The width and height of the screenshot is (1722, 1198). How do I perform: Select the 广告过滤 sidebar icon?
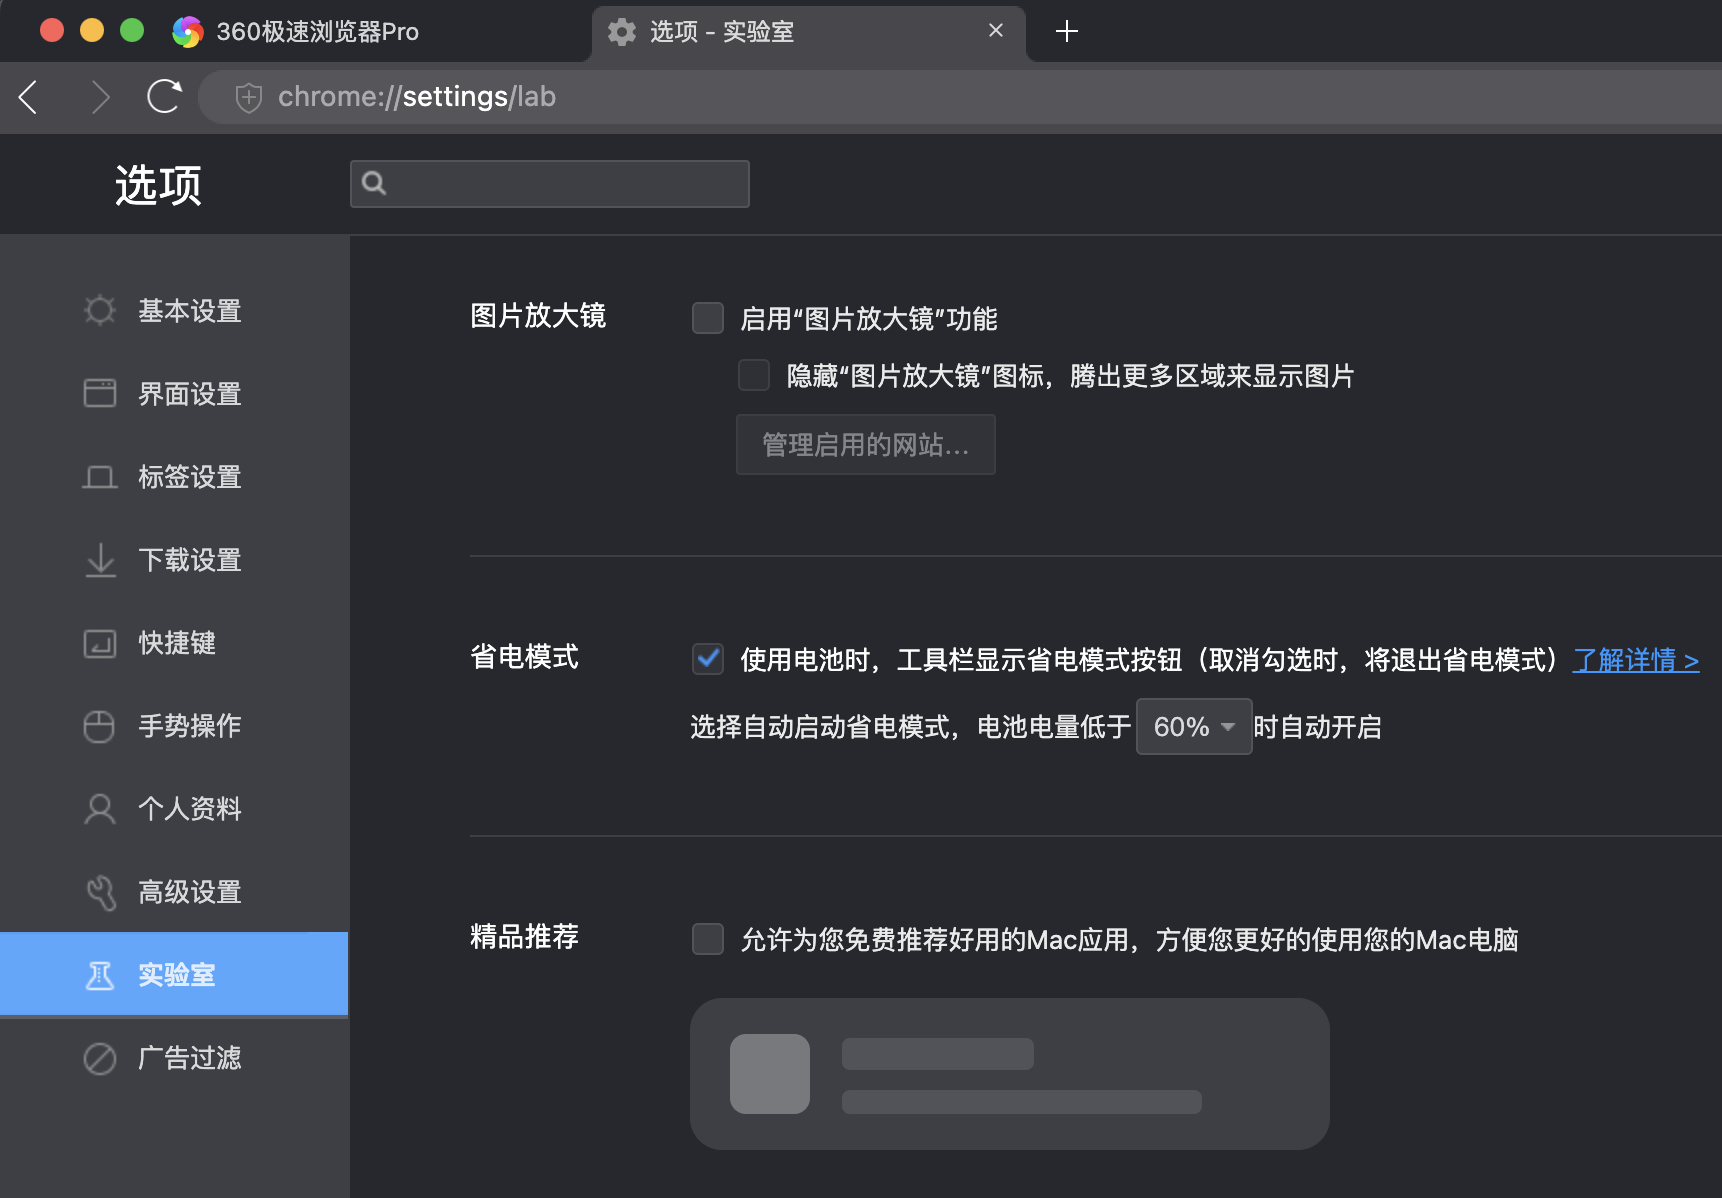pyautogui.click(x=99, y=1057)
